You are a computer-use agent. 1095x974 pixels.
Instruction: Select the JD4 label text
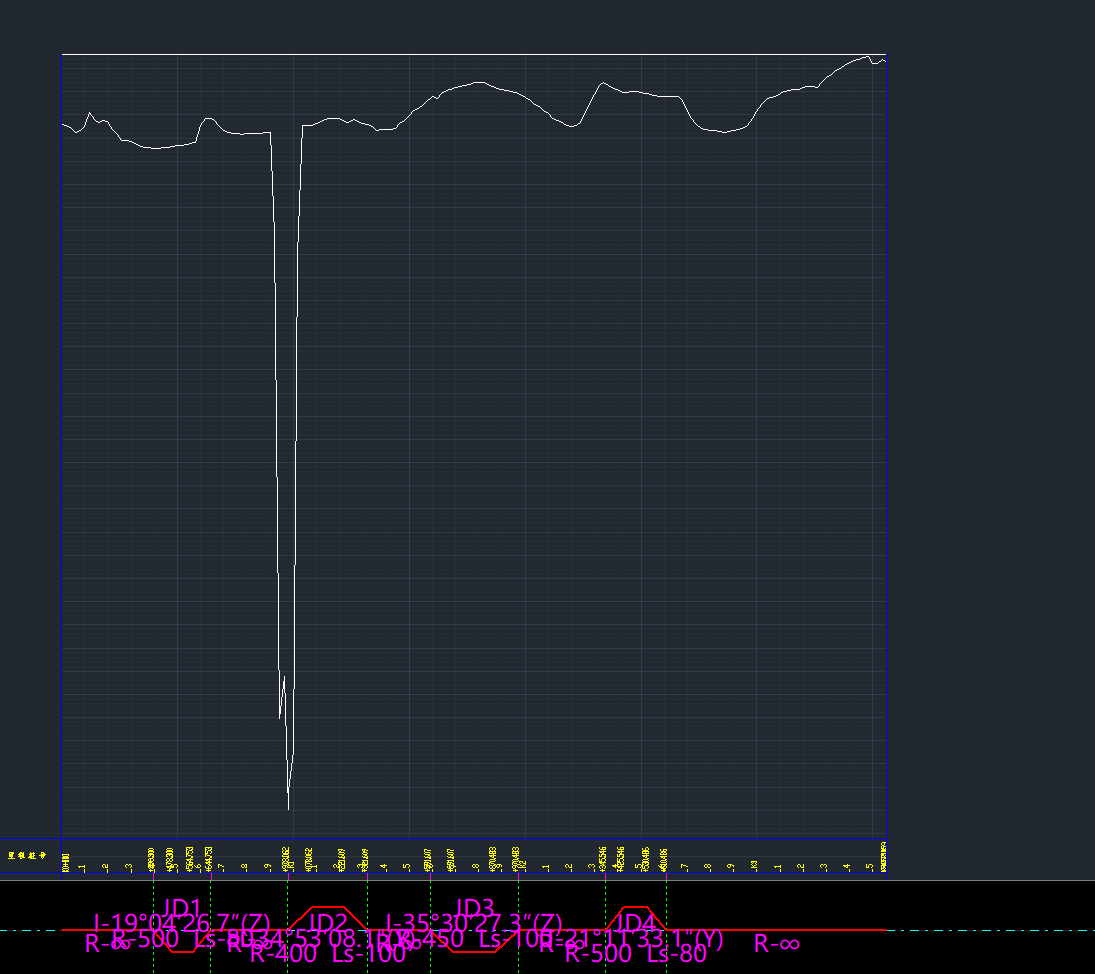(x=636, y=922)
